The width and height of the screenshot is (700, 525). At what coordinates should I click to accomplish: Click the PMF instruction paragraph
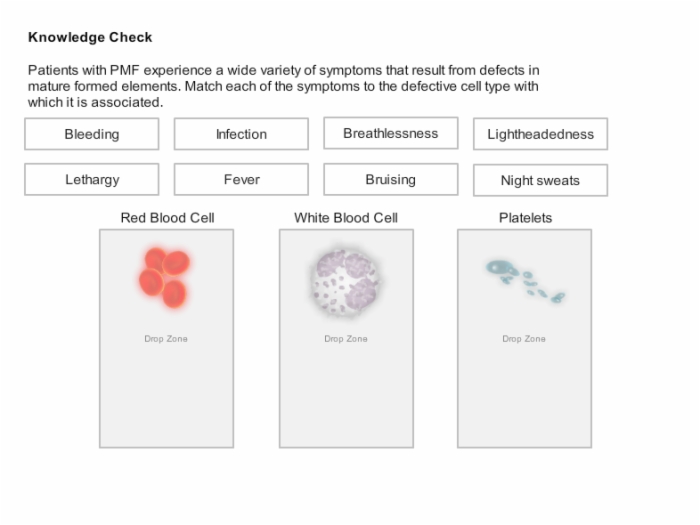(283, 86)
